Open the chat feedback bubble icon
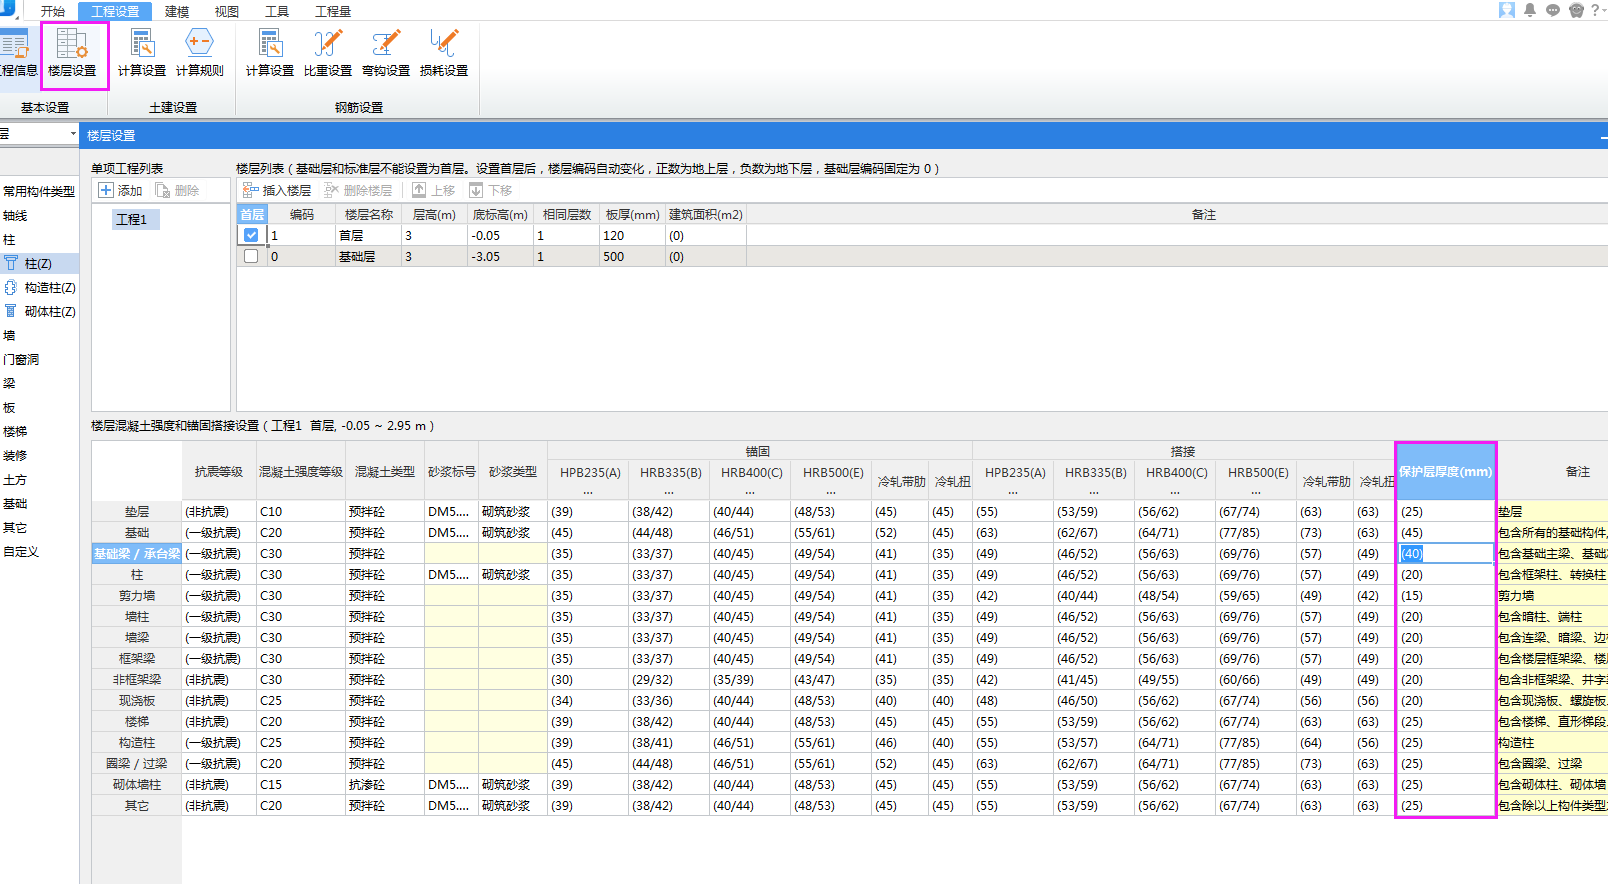1608x884 pixels. [x=1553, y=10]
